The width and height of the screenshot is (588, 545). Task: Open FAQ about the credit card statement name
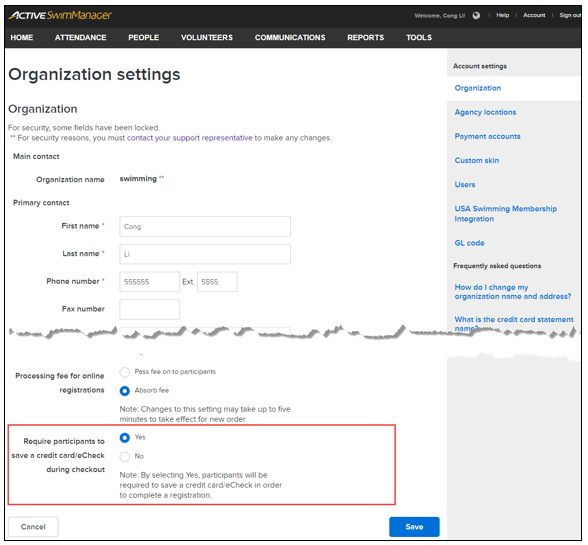tap(514, 323)
